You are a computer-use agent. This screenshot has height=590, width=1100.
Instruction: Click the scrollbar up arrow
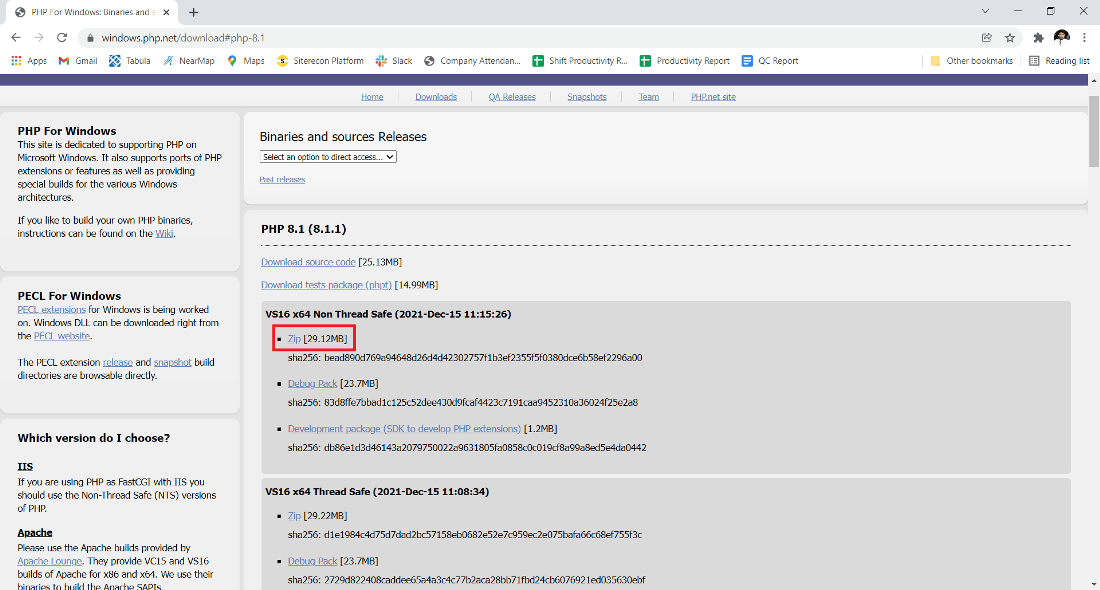click(1094, 81)
